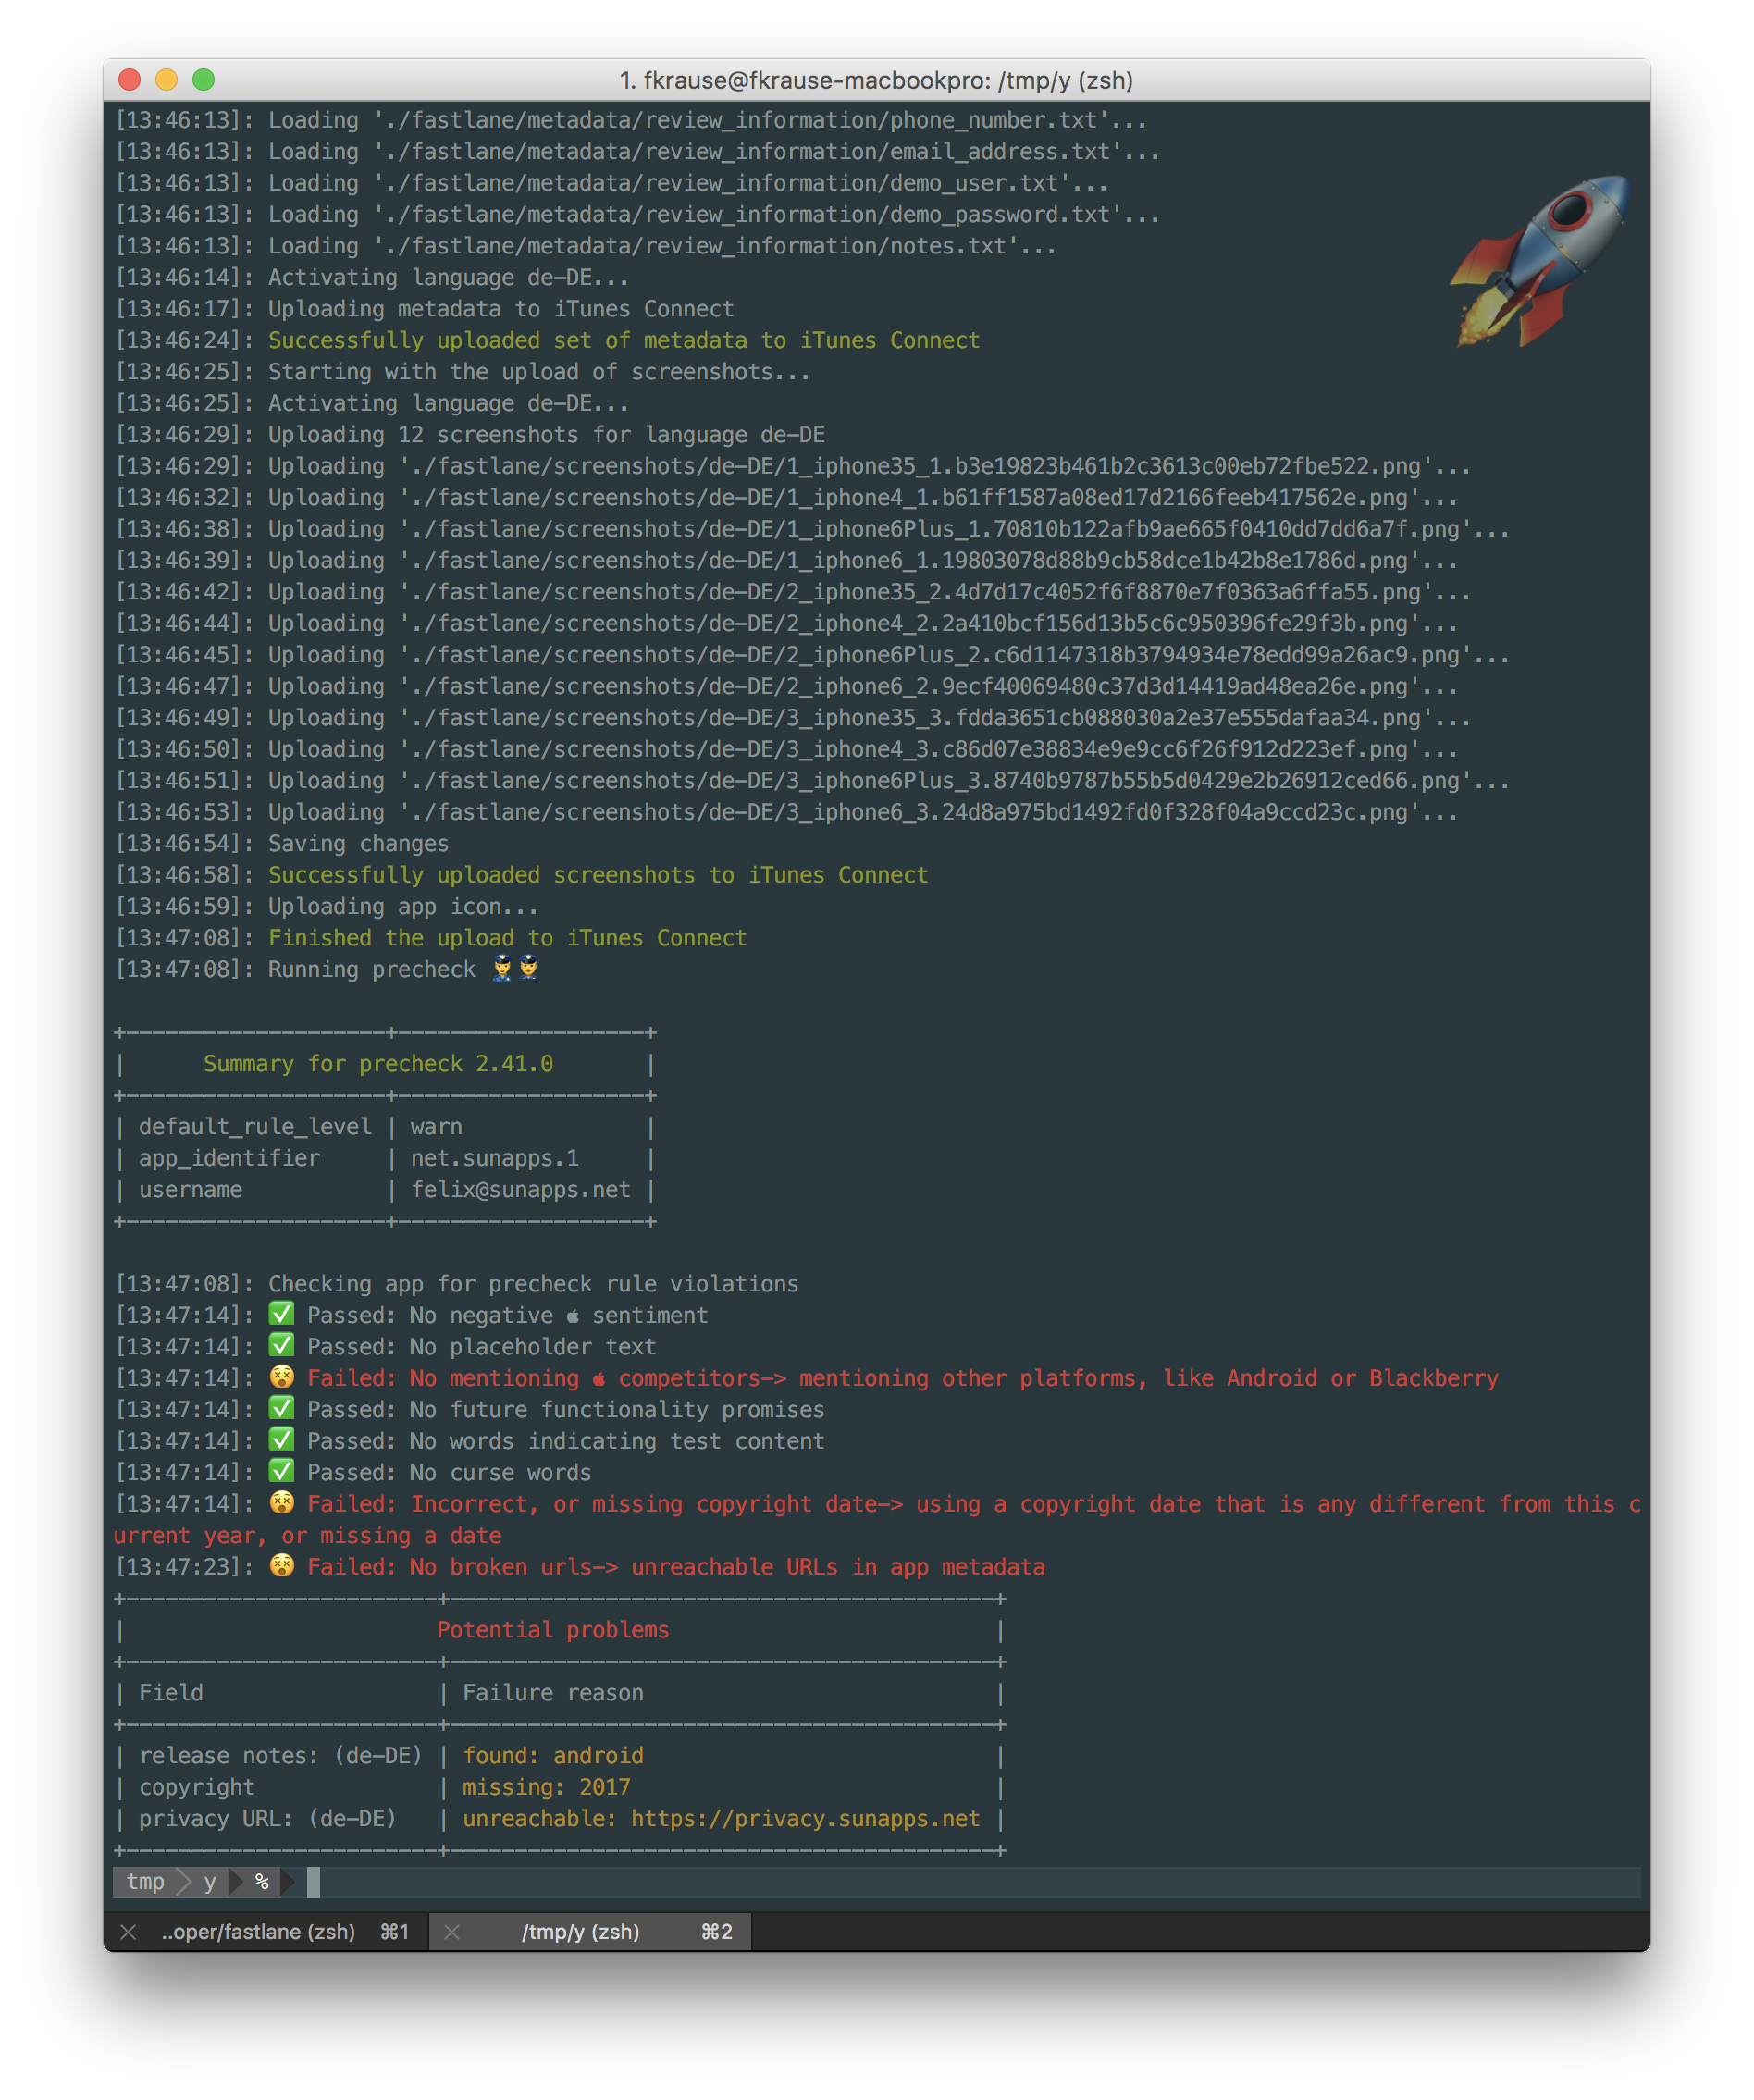Click the 'privacy URL: (de-DE)' field cell
Screen dimensions: 1754x2100
[x=267, y=1818]
